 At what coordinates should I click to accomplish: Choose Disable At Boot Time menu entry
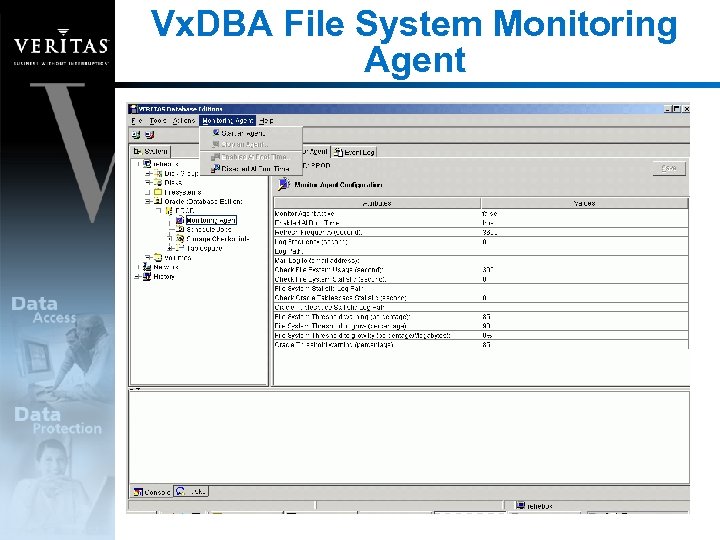(251, 169)
